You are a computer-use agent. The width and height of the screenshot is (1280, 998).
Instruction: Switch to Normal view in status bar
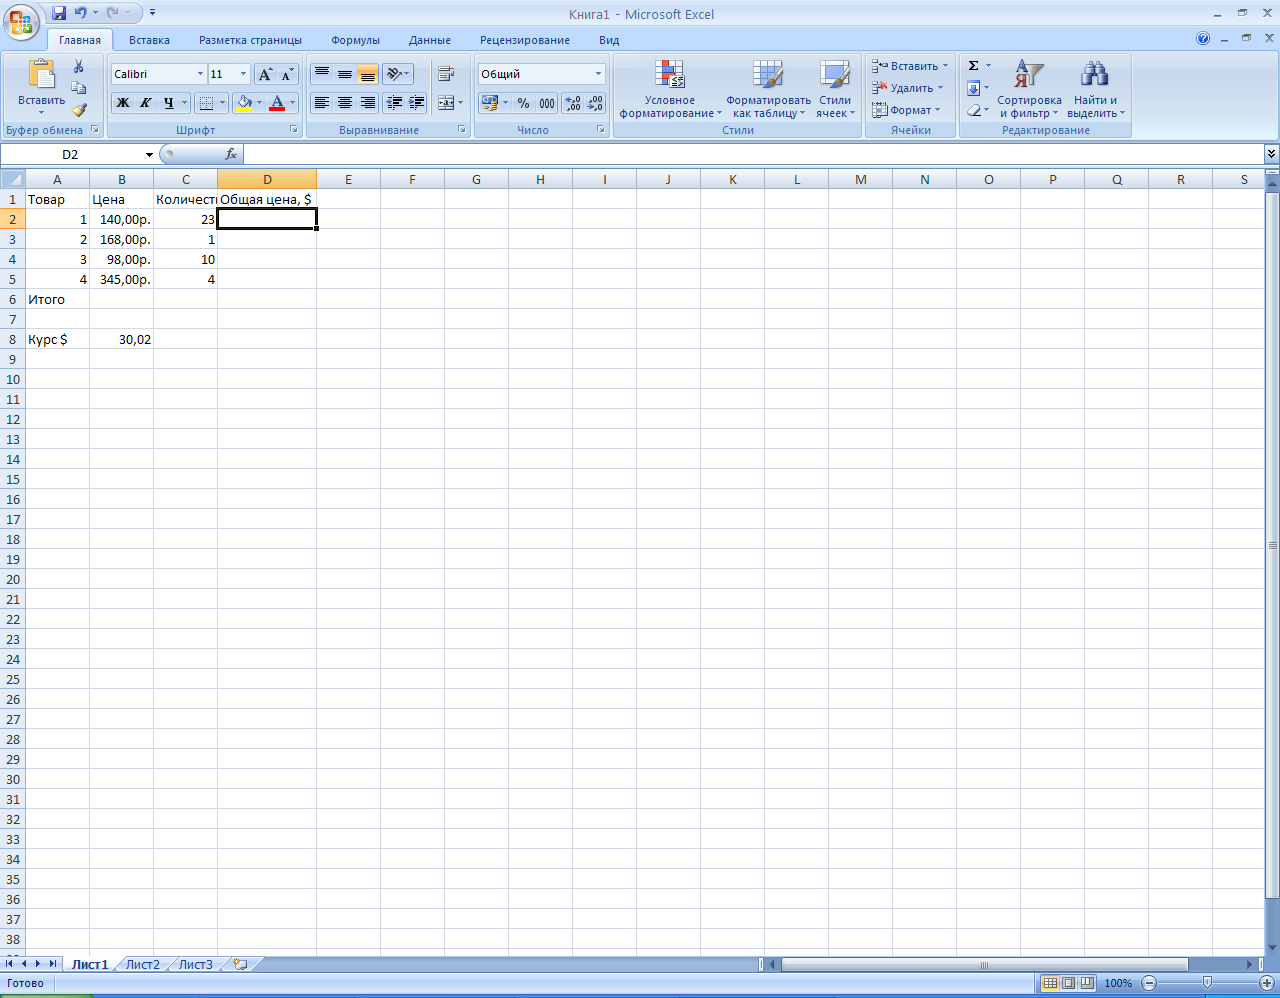click(1050, 983)
